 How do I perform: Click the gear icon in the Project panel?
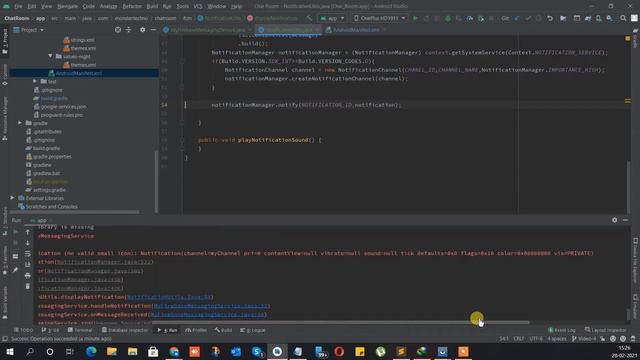point(142,30)
